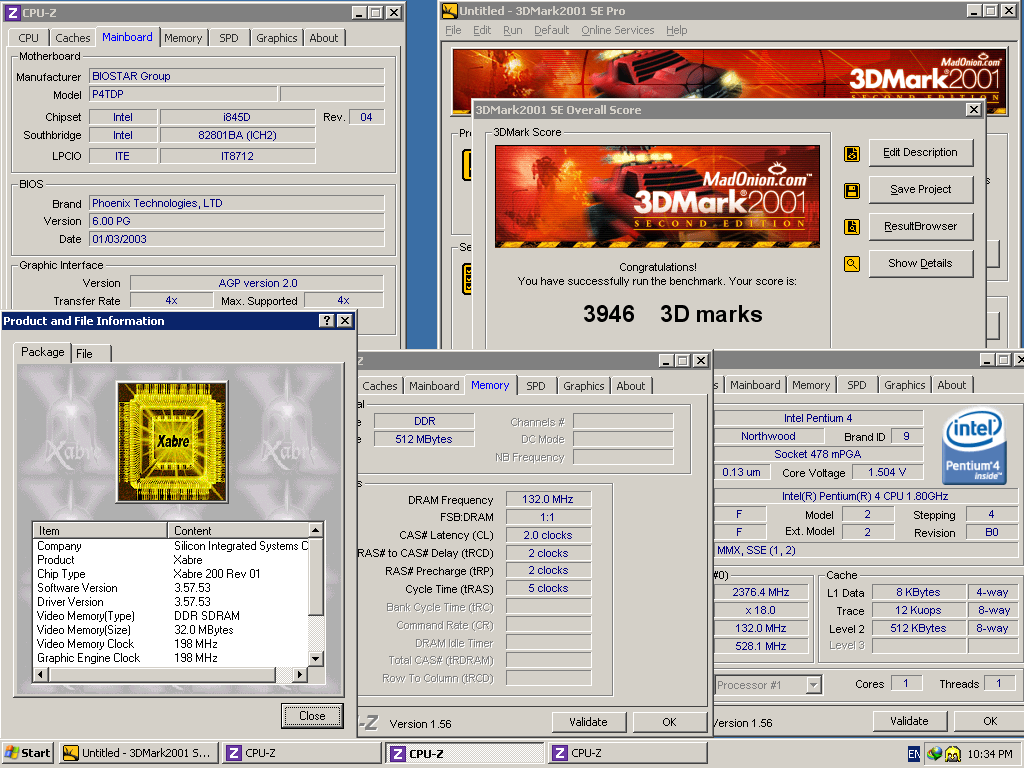Image resolution: width=1024 pixels, height=768 pixels.
Task: Click the Edit Description button
Action: [921, 153]
